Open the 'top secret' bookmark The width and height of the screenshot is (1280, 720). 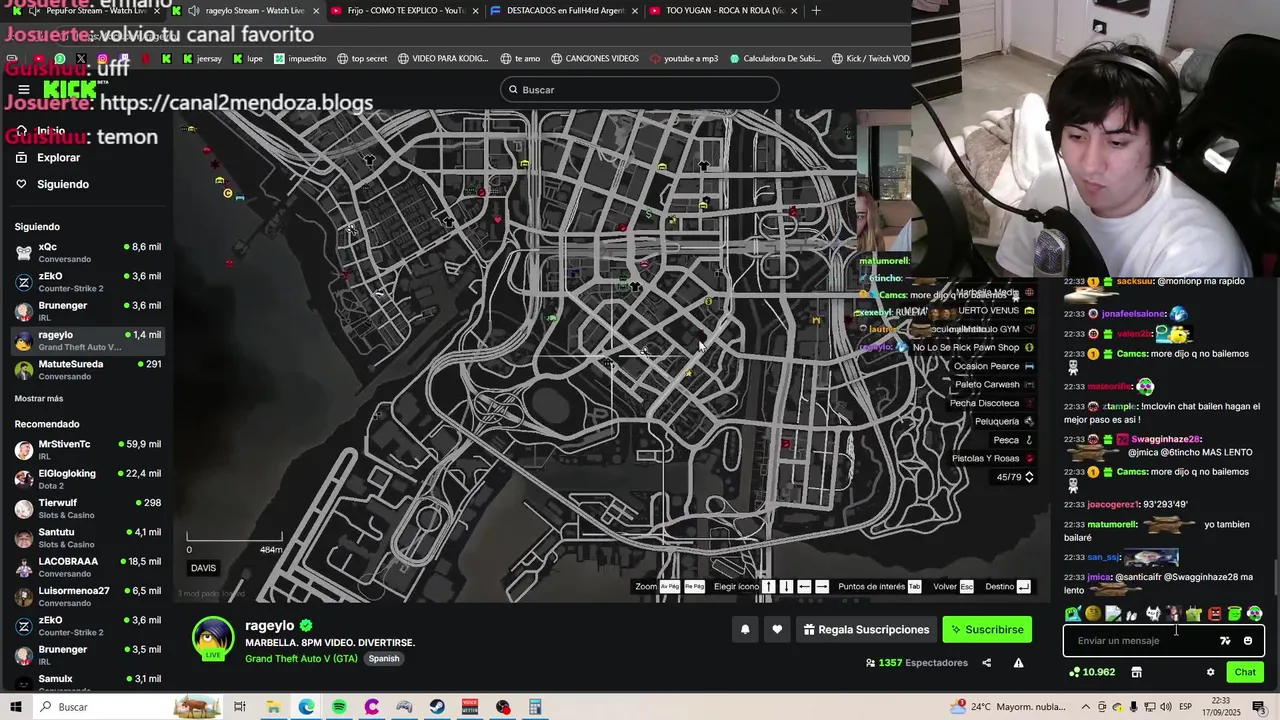click(x=362, y=58)
